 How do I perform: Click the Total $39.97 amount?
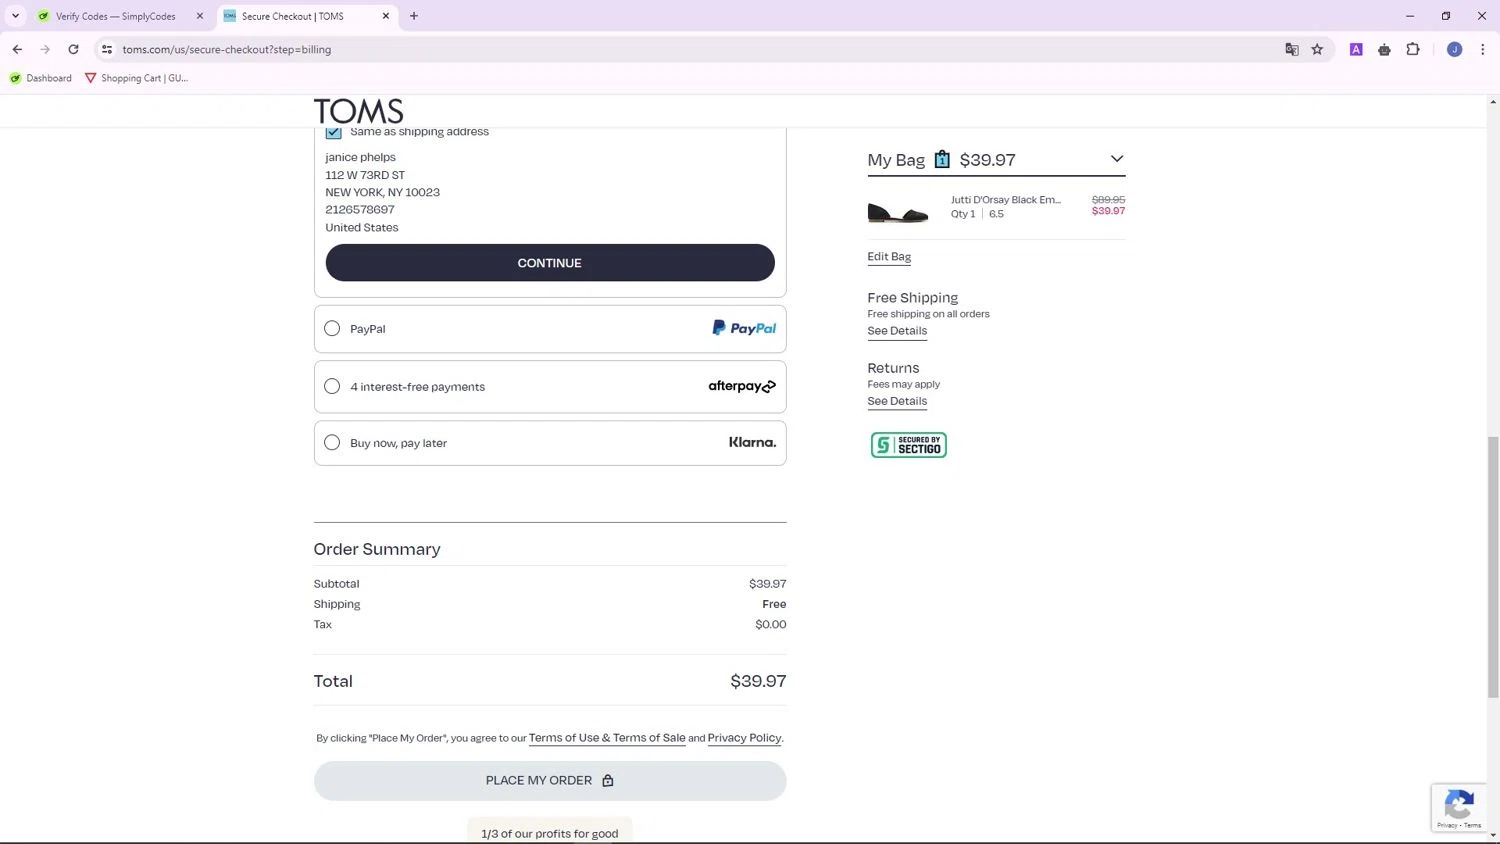point(758,681)
